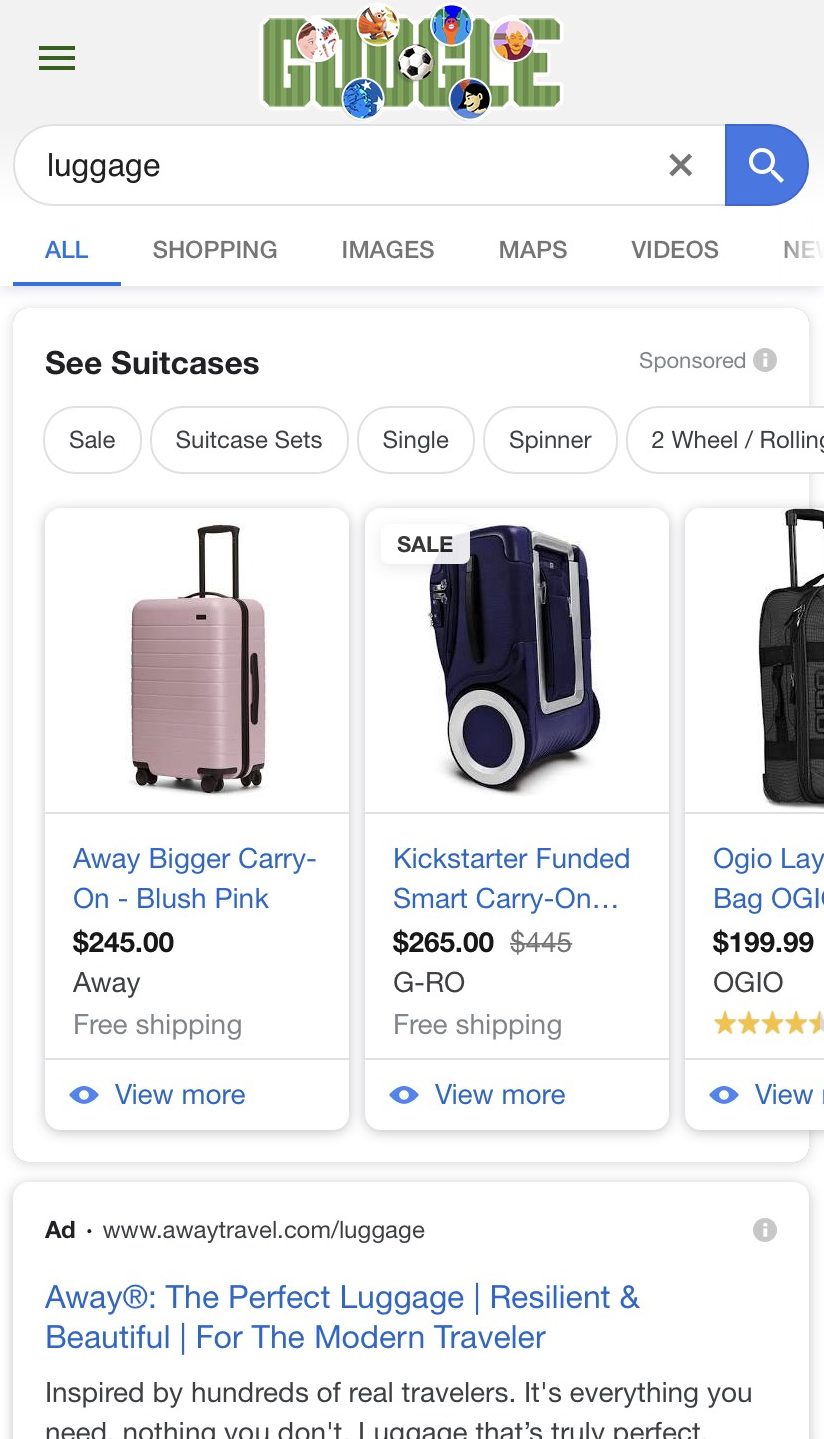
Task: Click the info icon beside the Away ad
Action: 764,1230
